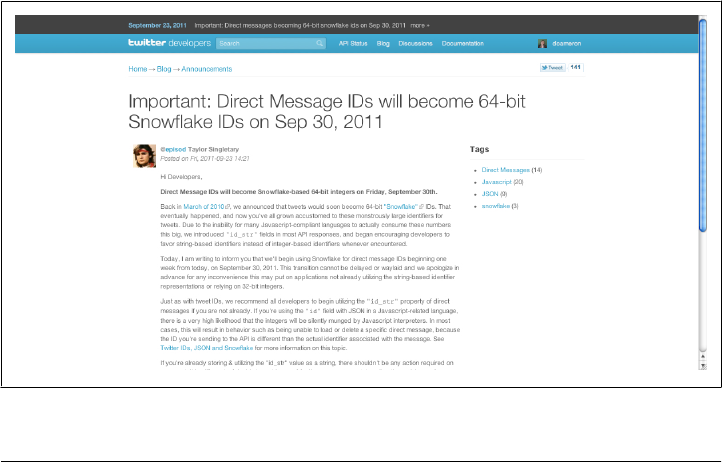Go to Blog in top navigation
This screenshot has width=722, height=462.
(x=383, y=43)
